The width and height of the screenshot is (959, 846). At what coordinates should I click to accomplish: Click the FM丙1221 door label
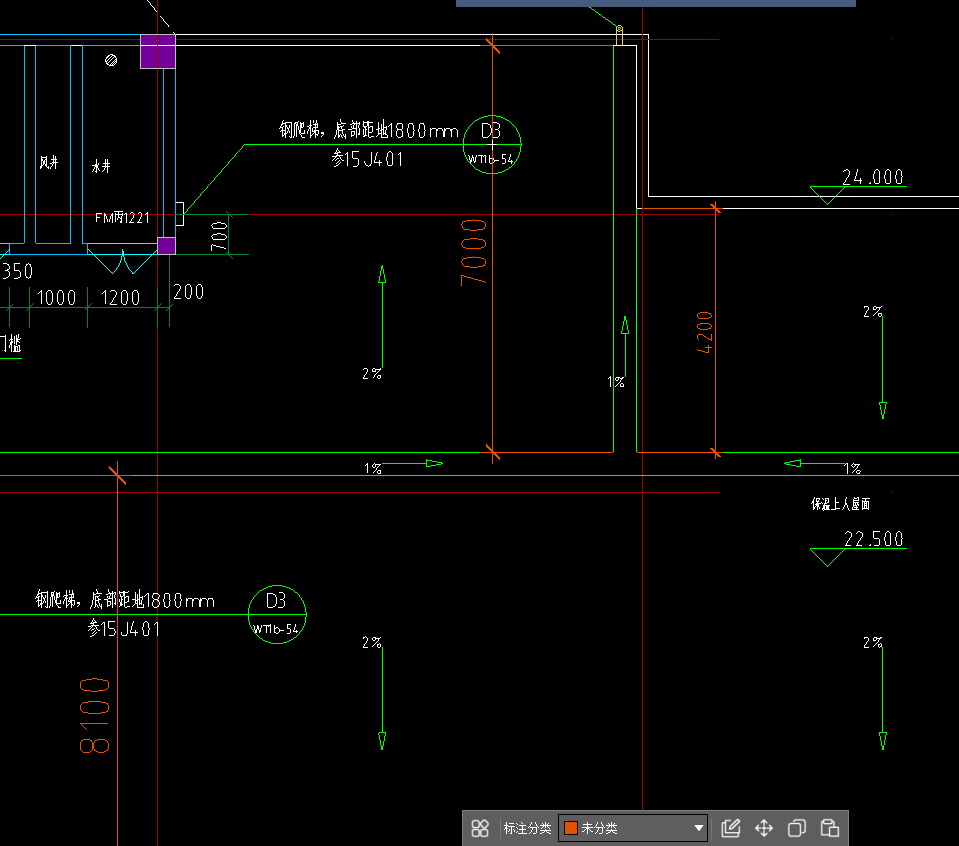click(x=122, y=218)
